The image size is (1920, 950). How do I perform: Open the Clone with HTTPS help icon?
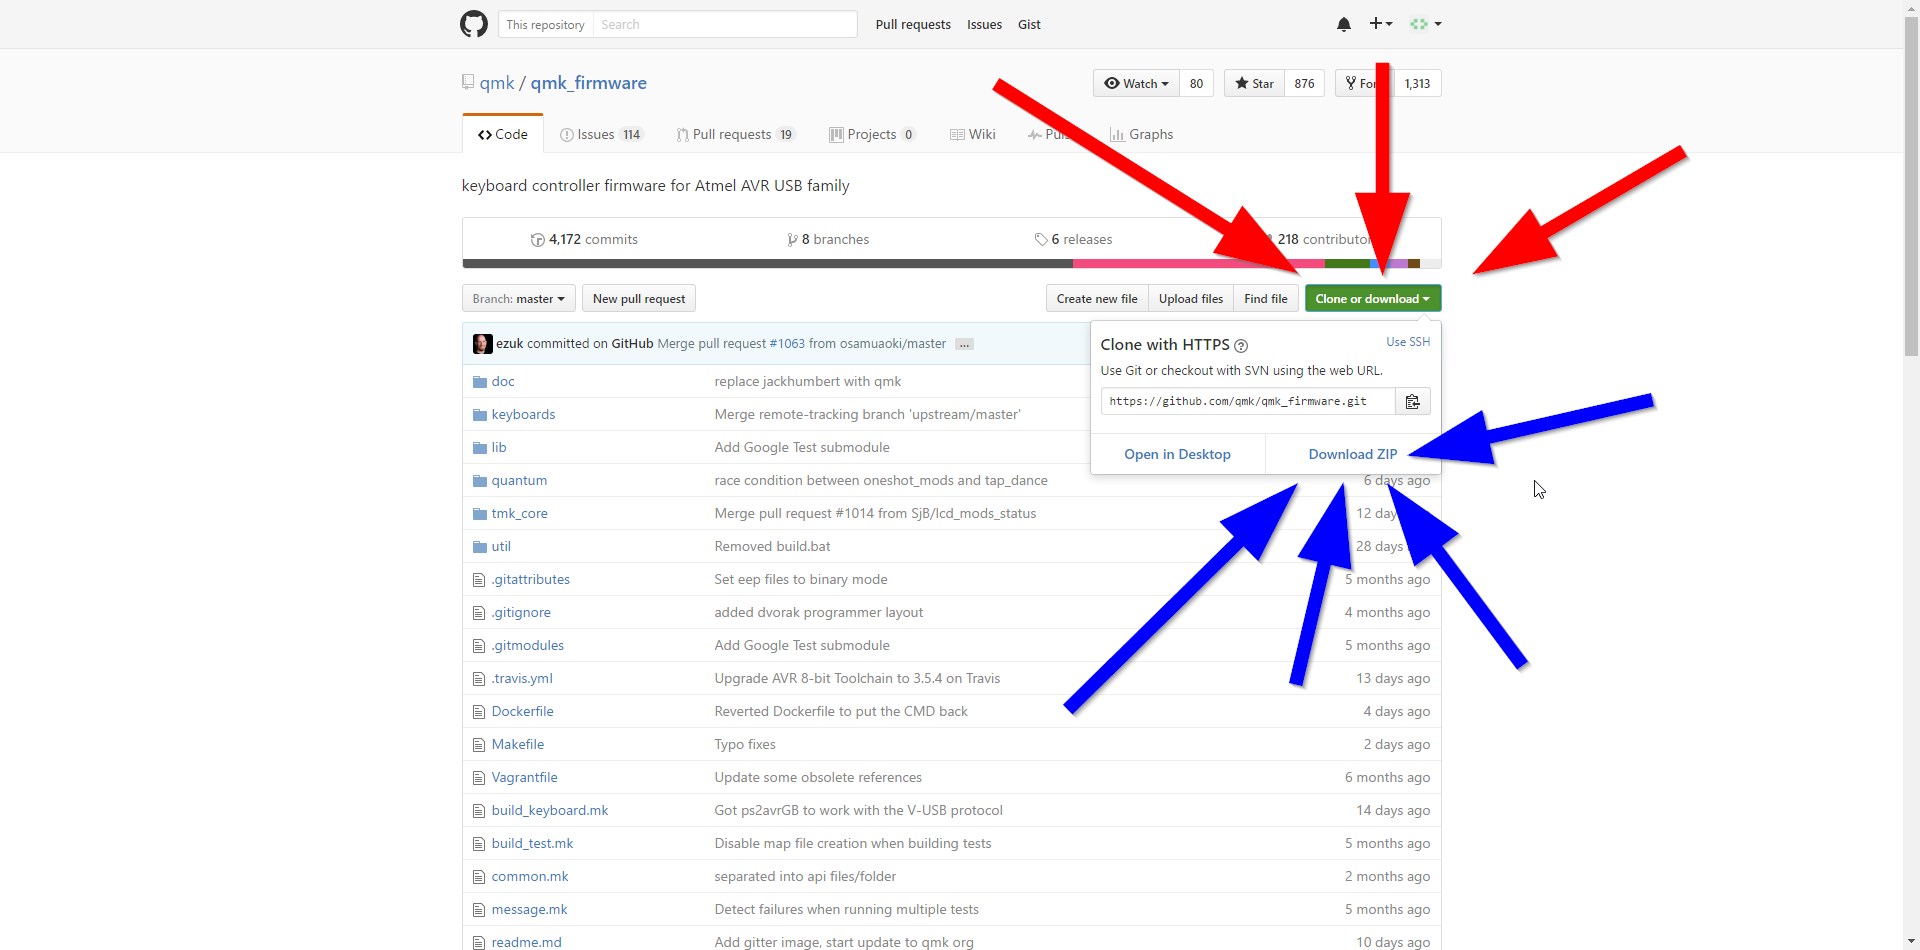1241,346
